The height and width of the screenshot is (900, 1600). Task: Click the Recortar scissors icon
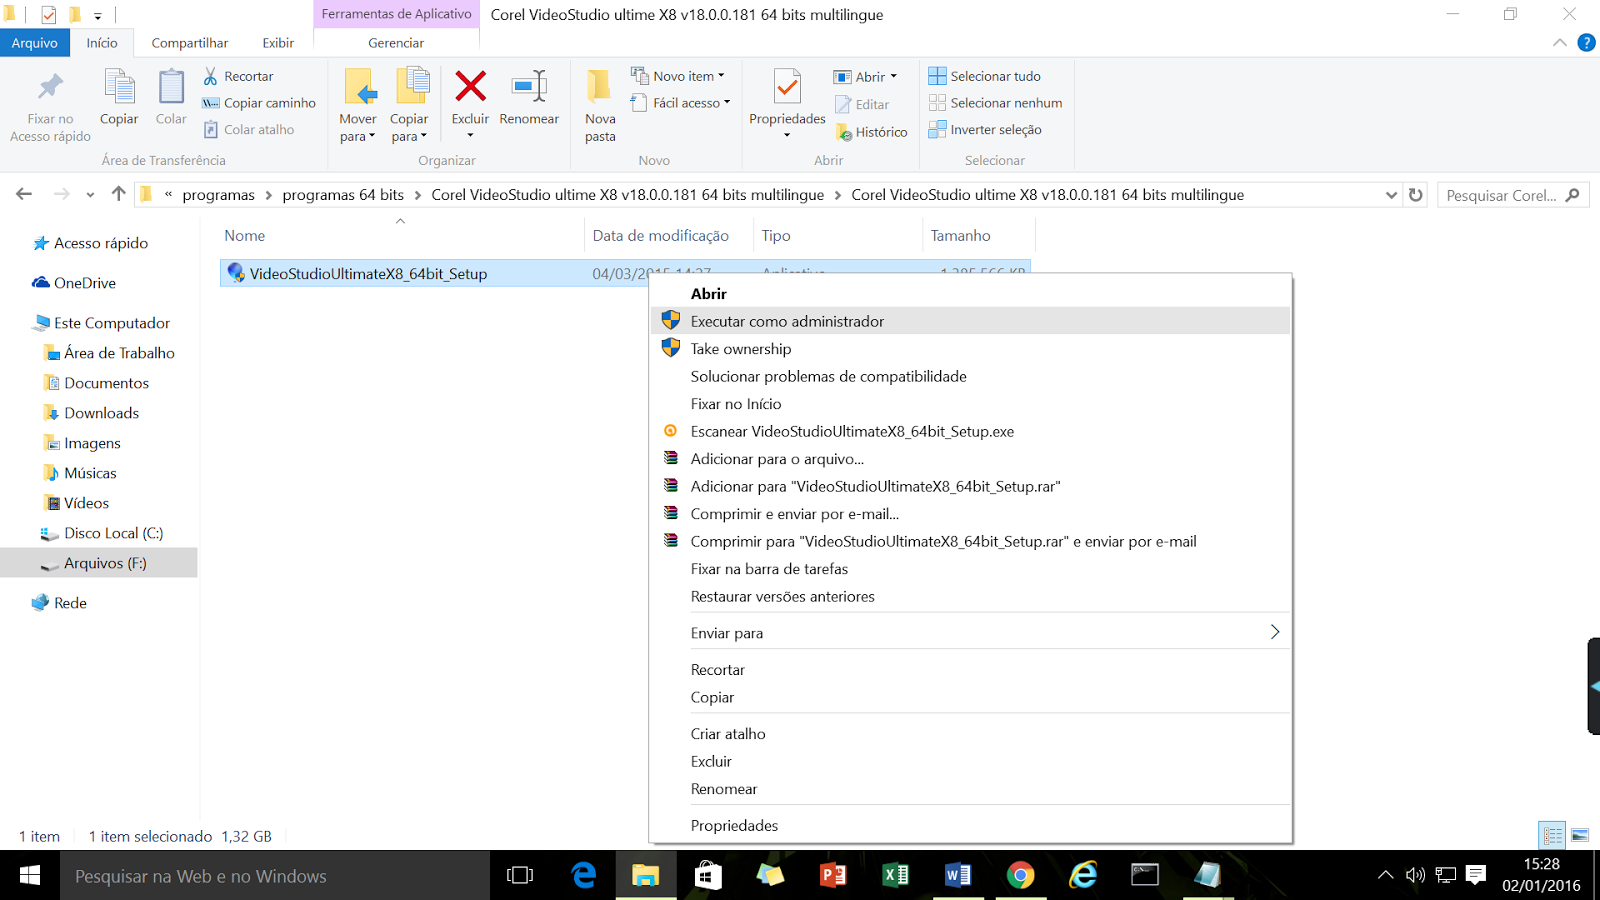(210, 75)
